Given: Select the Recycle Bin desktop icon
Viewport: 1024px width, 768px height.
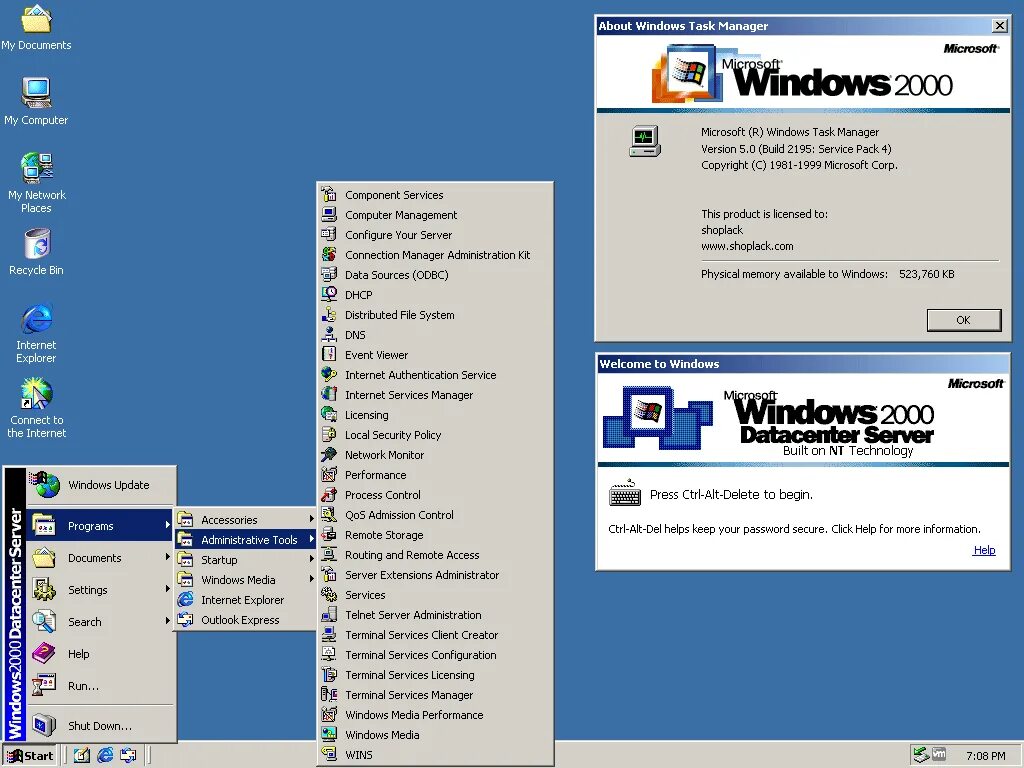Looking at the screenshot, I should click(x=37, y=252).
